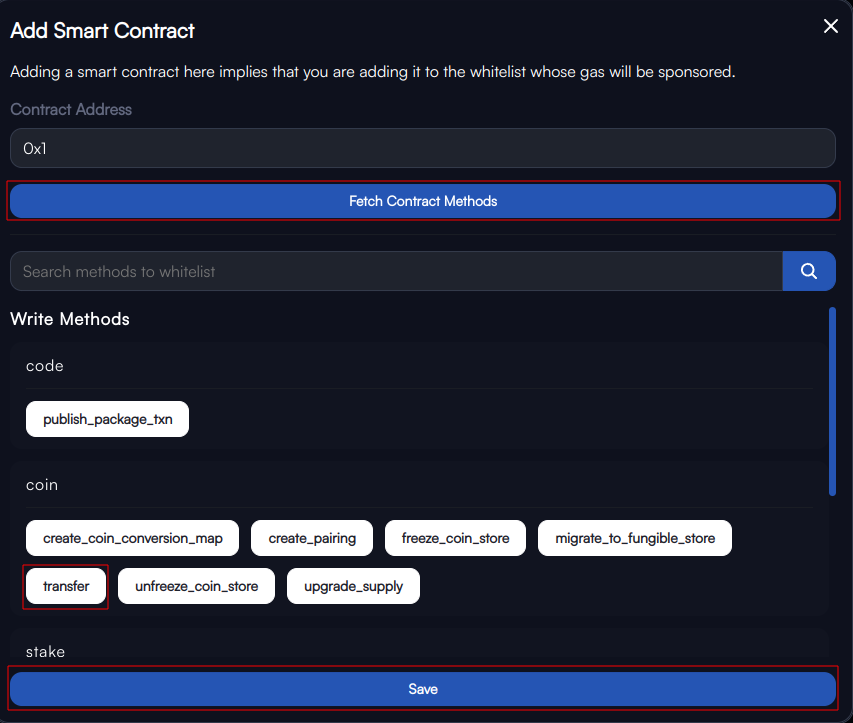
Task: Click the stake module section header
Action: coord(45,651)
